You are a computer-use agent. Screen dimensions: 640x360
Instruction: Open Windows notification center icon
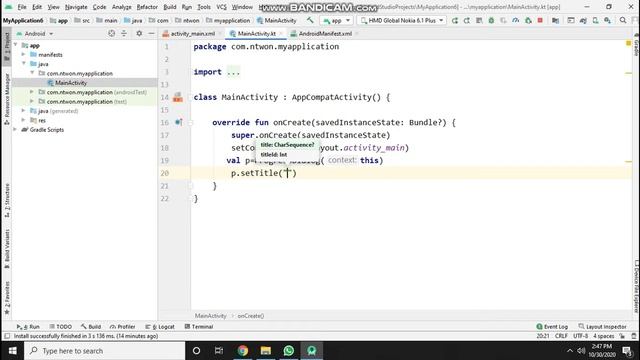coord(627,351)
